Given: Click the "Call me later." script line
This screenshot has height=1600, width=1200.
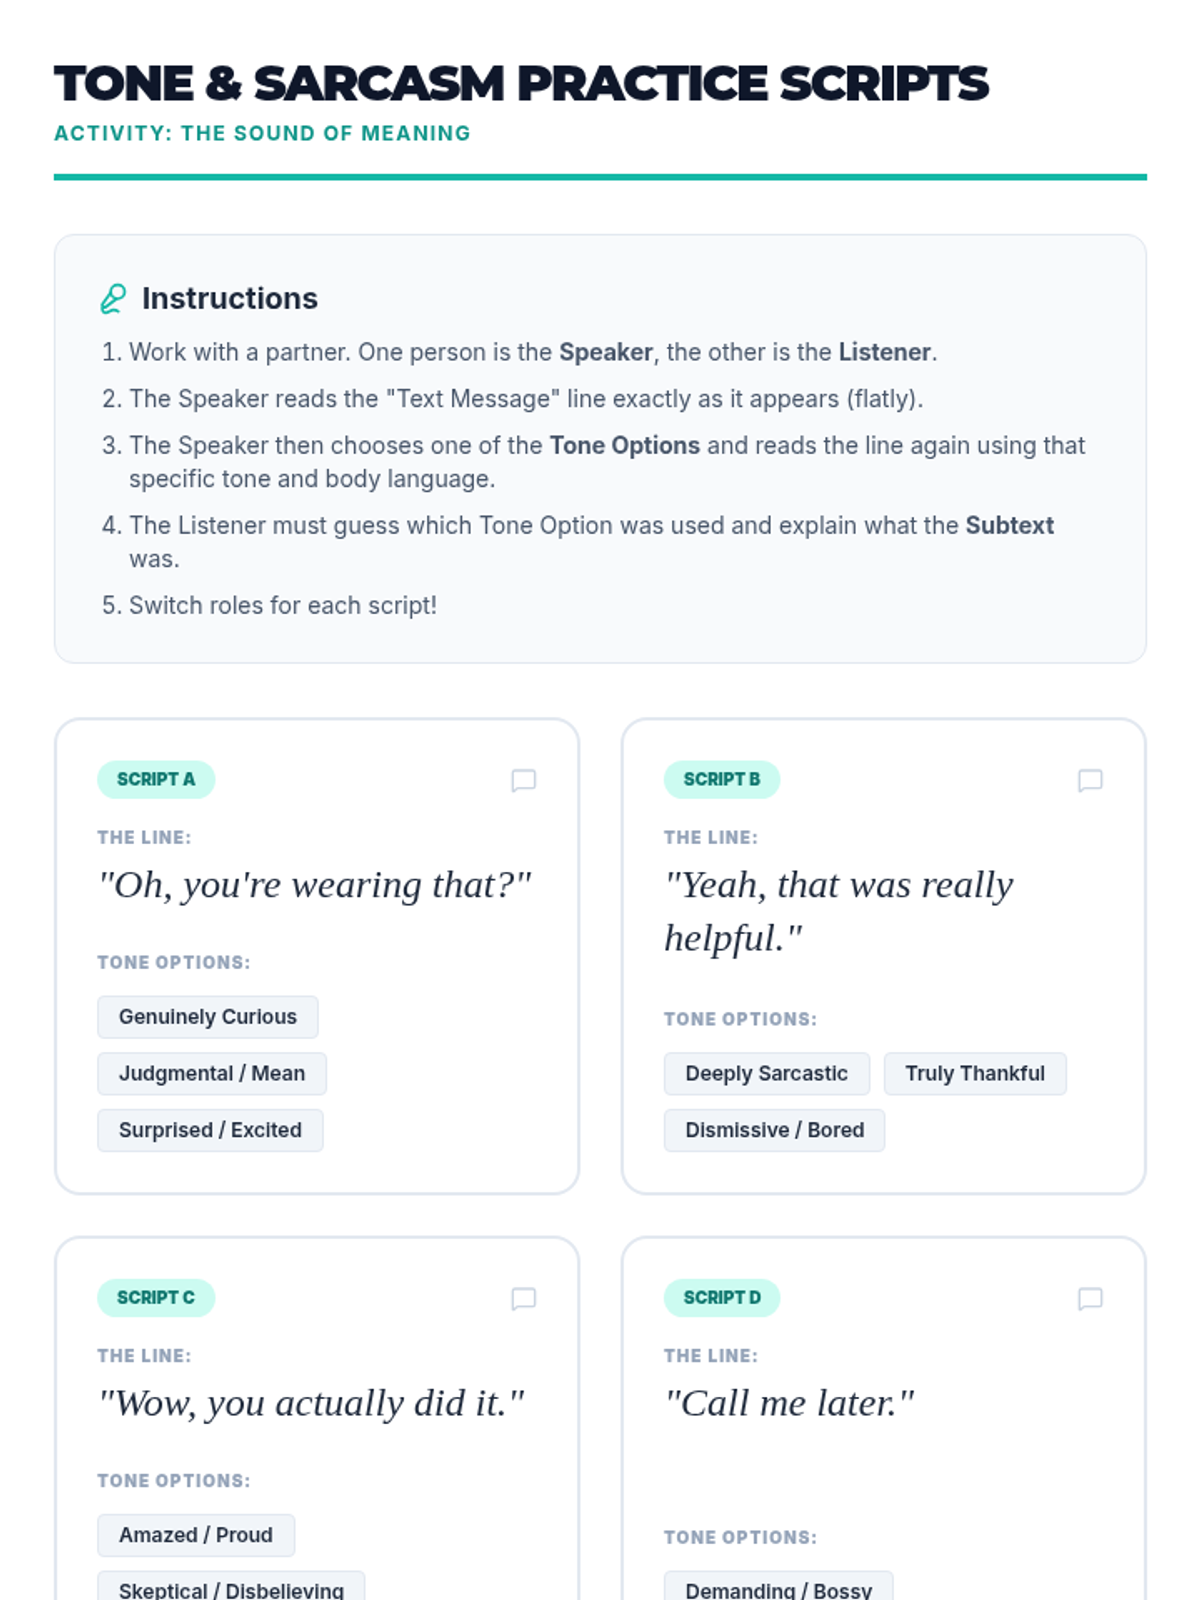Looking at the screenshot, I should (x=790, y=1403).
